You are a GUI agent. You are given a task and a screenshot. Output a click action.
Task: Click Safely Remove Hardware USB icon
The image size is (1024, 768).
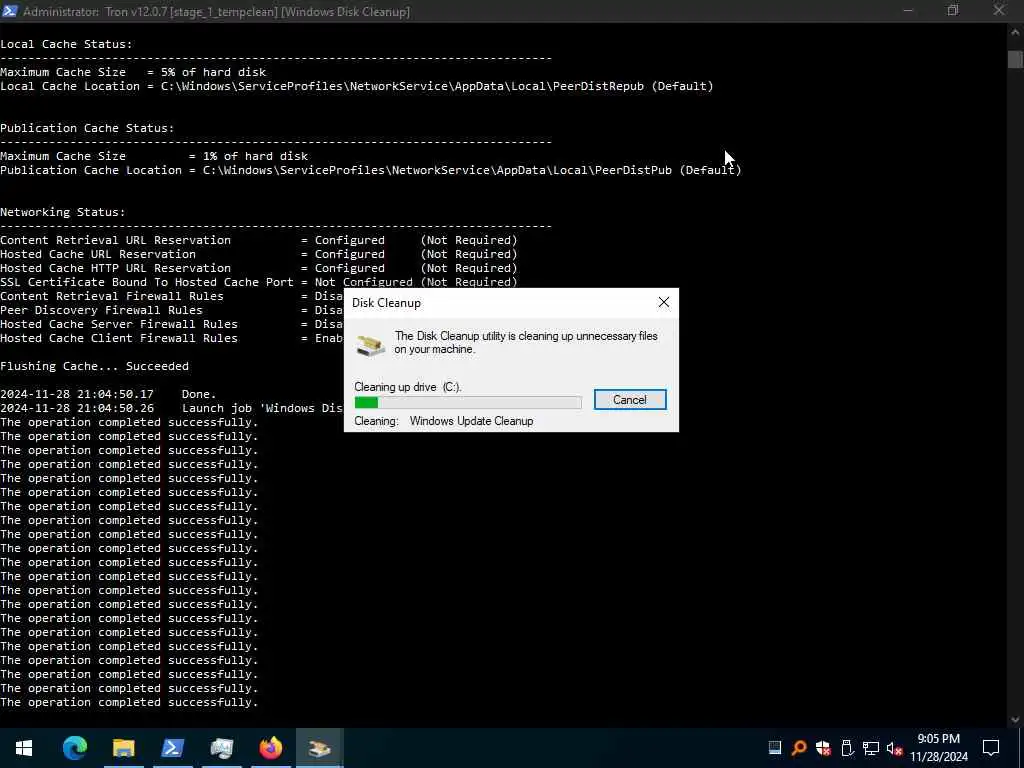point(847,748)
